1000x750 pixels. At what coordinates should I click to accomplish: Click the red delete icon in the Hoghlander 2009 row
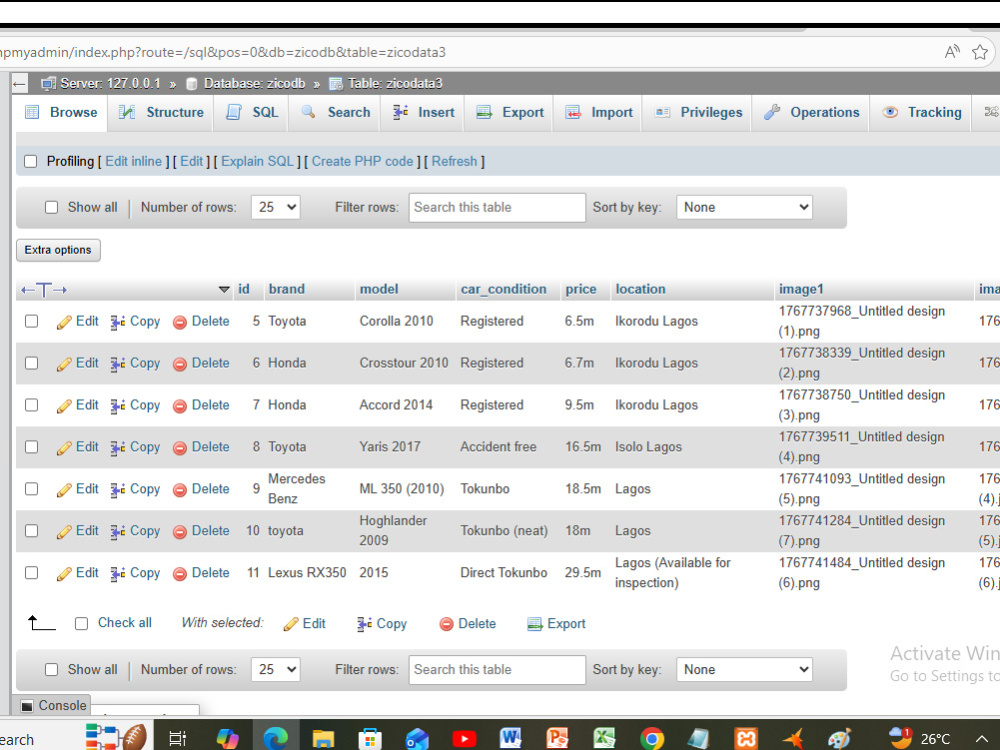point(180,531)
